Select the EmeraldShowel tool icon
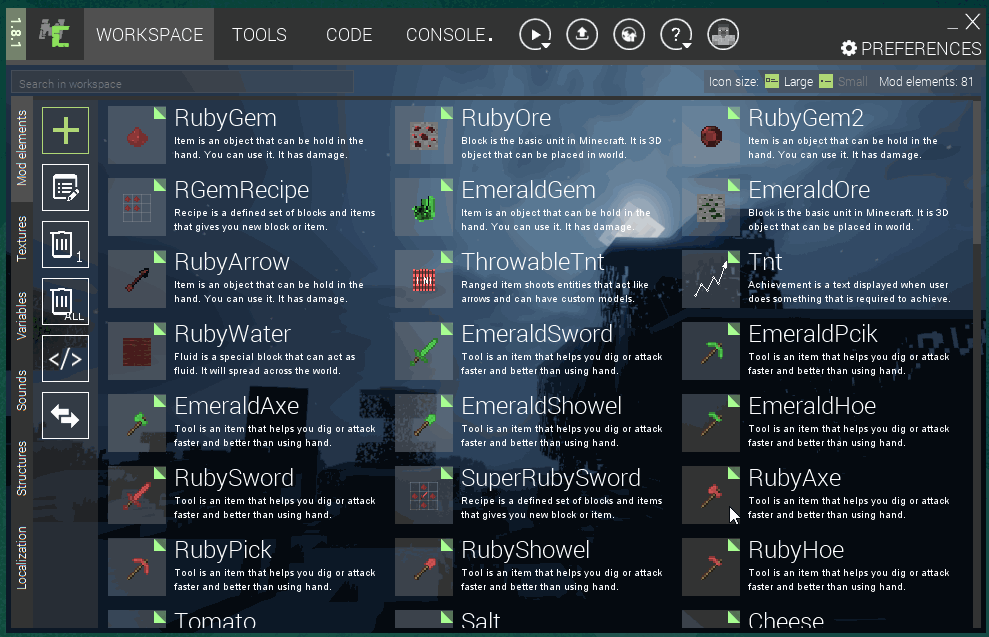989x637 pixels. (424, 423)
